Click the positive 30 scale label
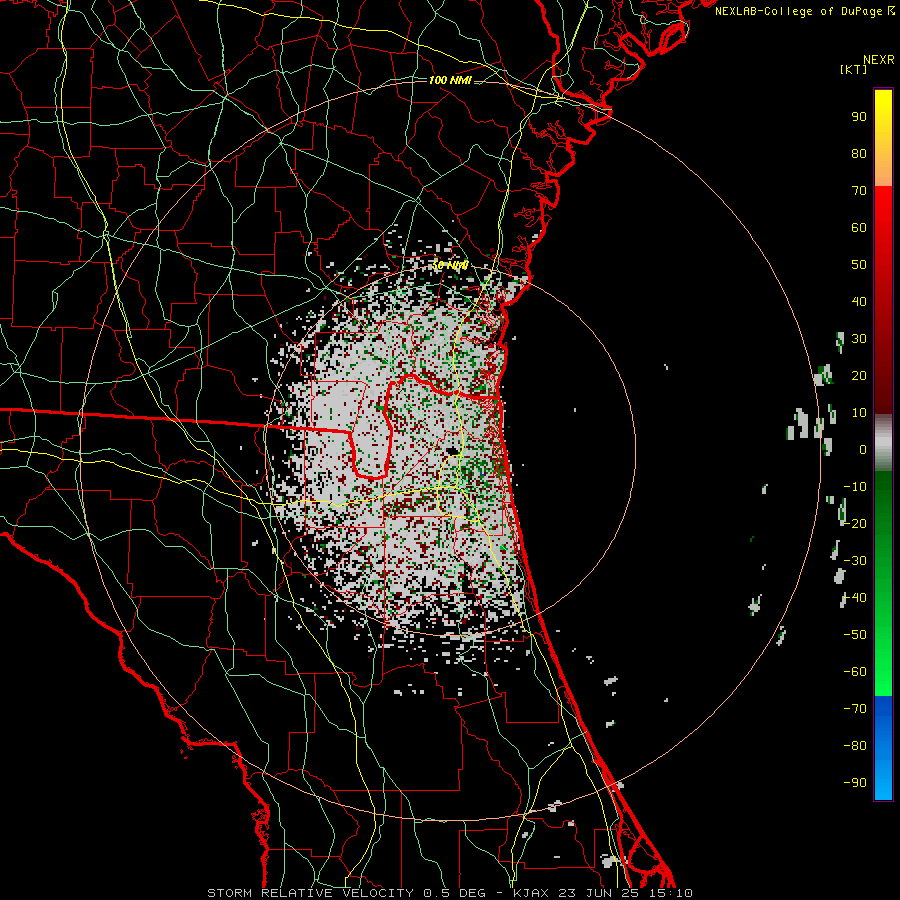Viewport: 900px width, 900px height. pyautogui.click(x=859, y=339)
